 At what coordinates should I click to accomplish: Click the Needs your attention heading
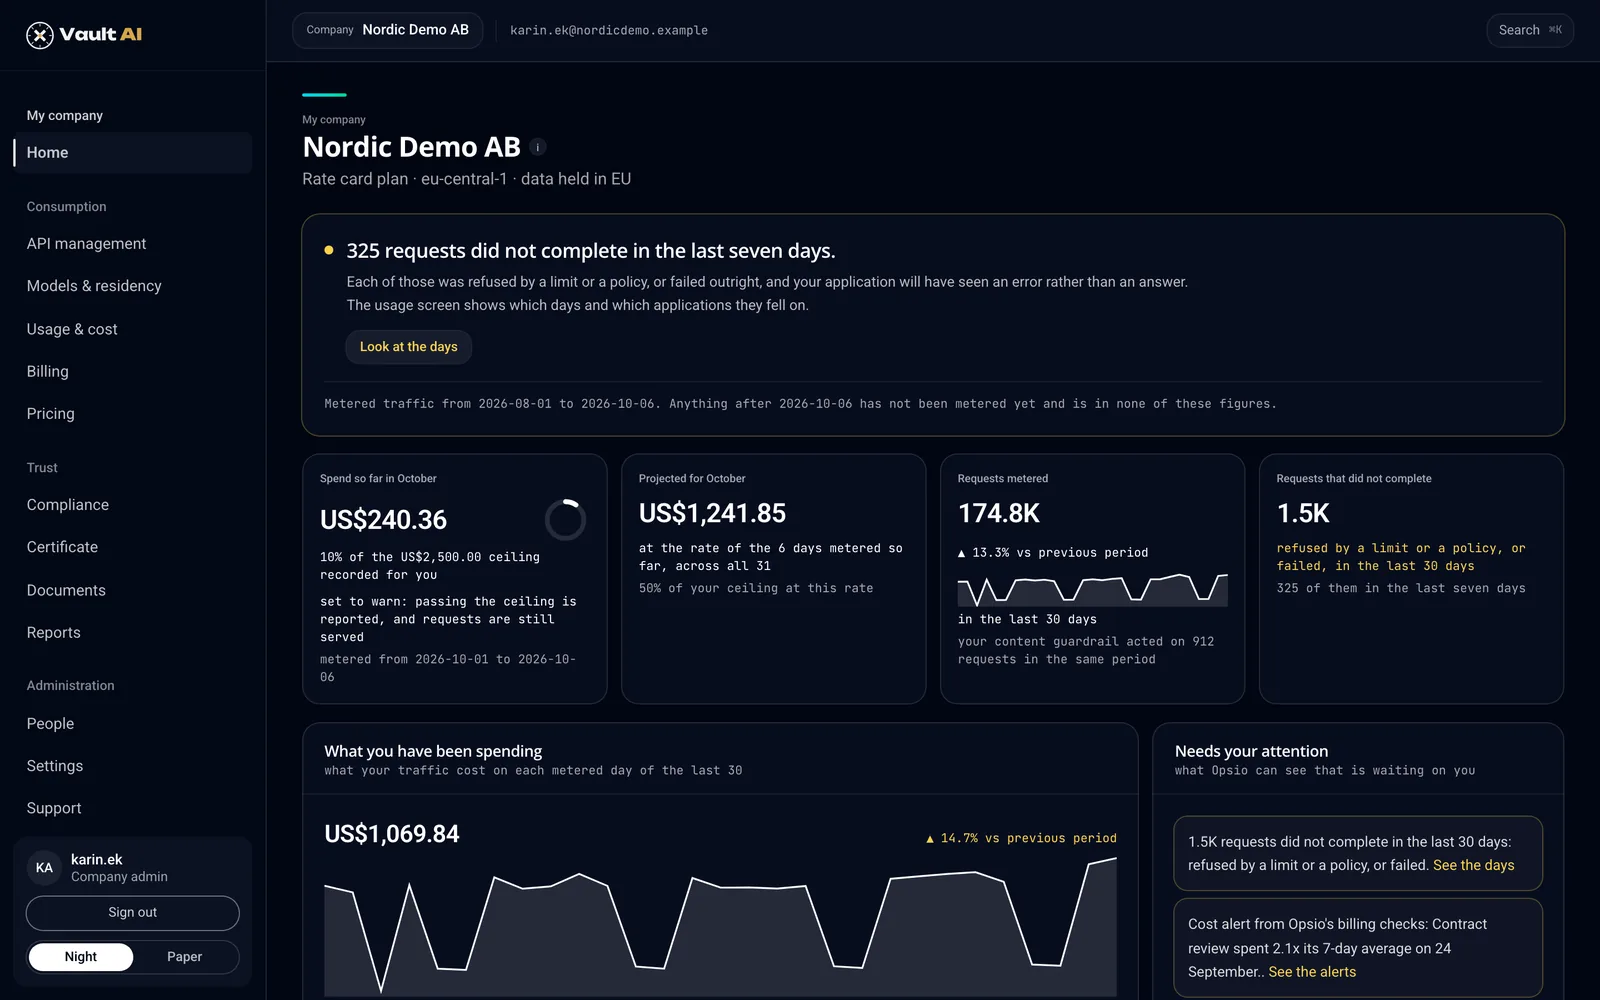[x=1251, y=751]
